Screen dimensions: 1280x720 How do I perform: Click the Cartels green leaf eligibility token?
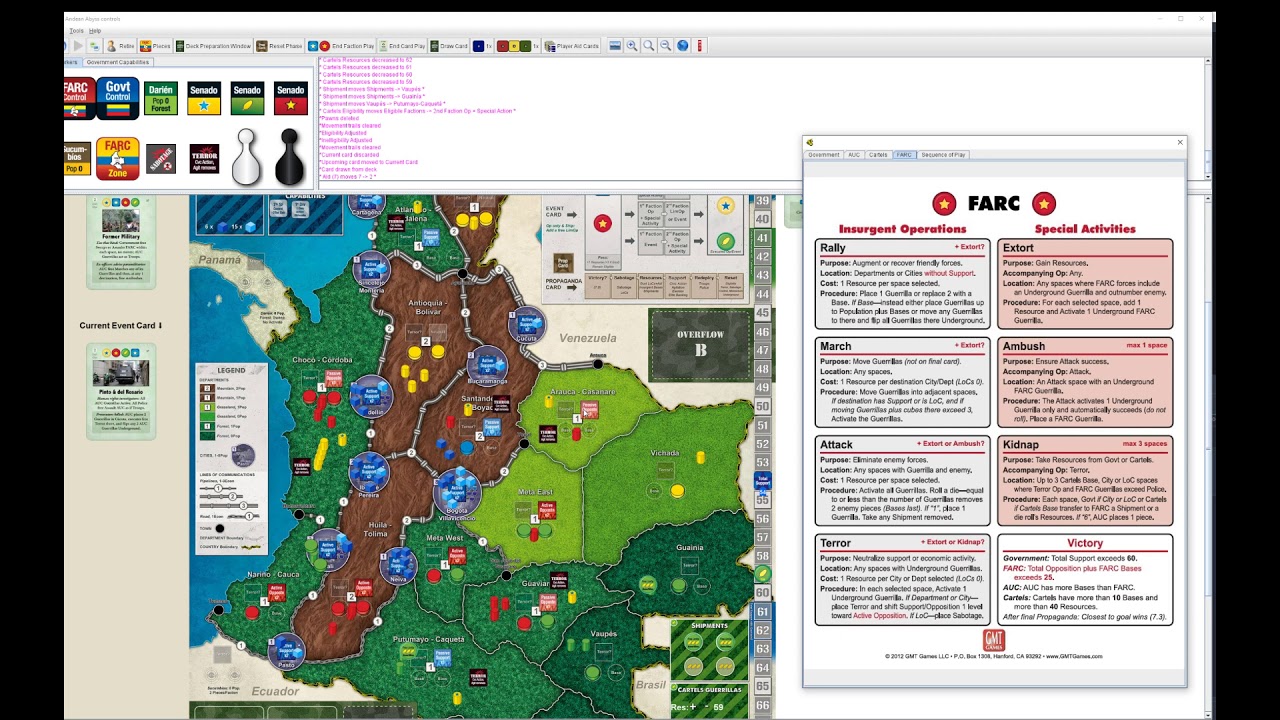[x=726, y=242]
